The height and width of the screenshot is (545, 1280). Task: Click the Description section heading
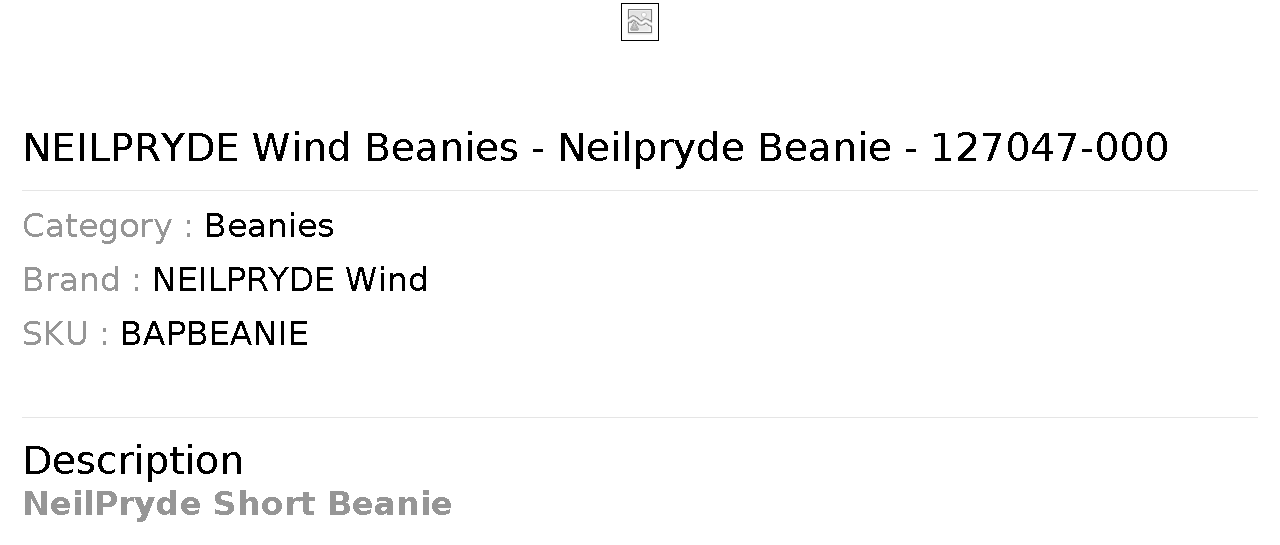133,461
